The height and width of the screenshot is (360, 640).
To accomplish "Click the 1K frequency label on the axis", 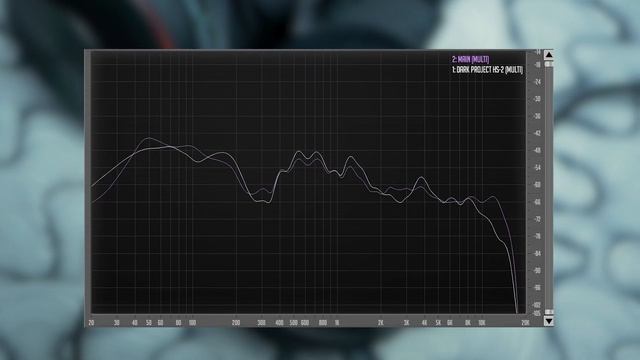I will pos(337,323).
